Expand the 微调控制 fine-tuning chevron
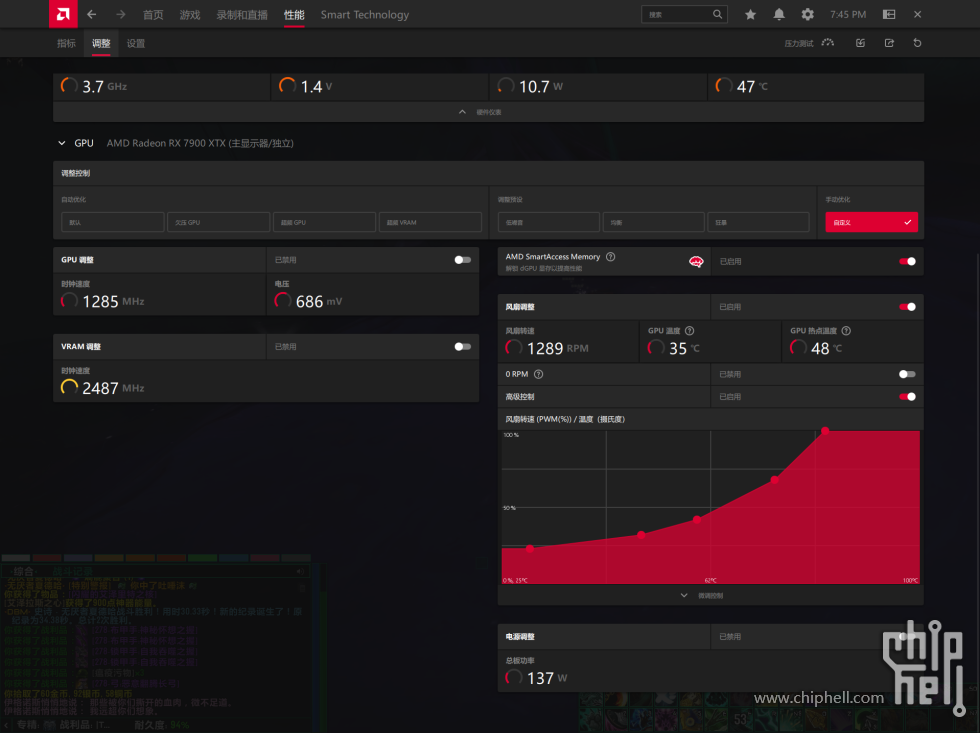This screenshot has height=733, width=980. (x=684, y=596)
